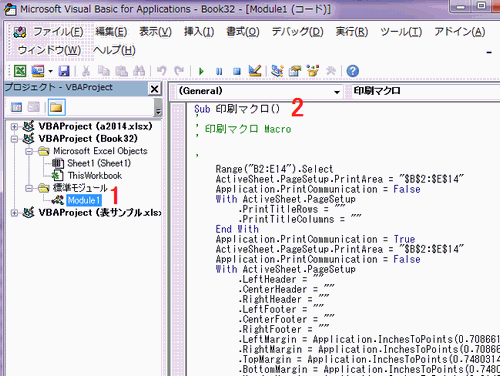The image size is (500, 376).
Task: Open the 表示(V) menu
Action: (155, 32)
